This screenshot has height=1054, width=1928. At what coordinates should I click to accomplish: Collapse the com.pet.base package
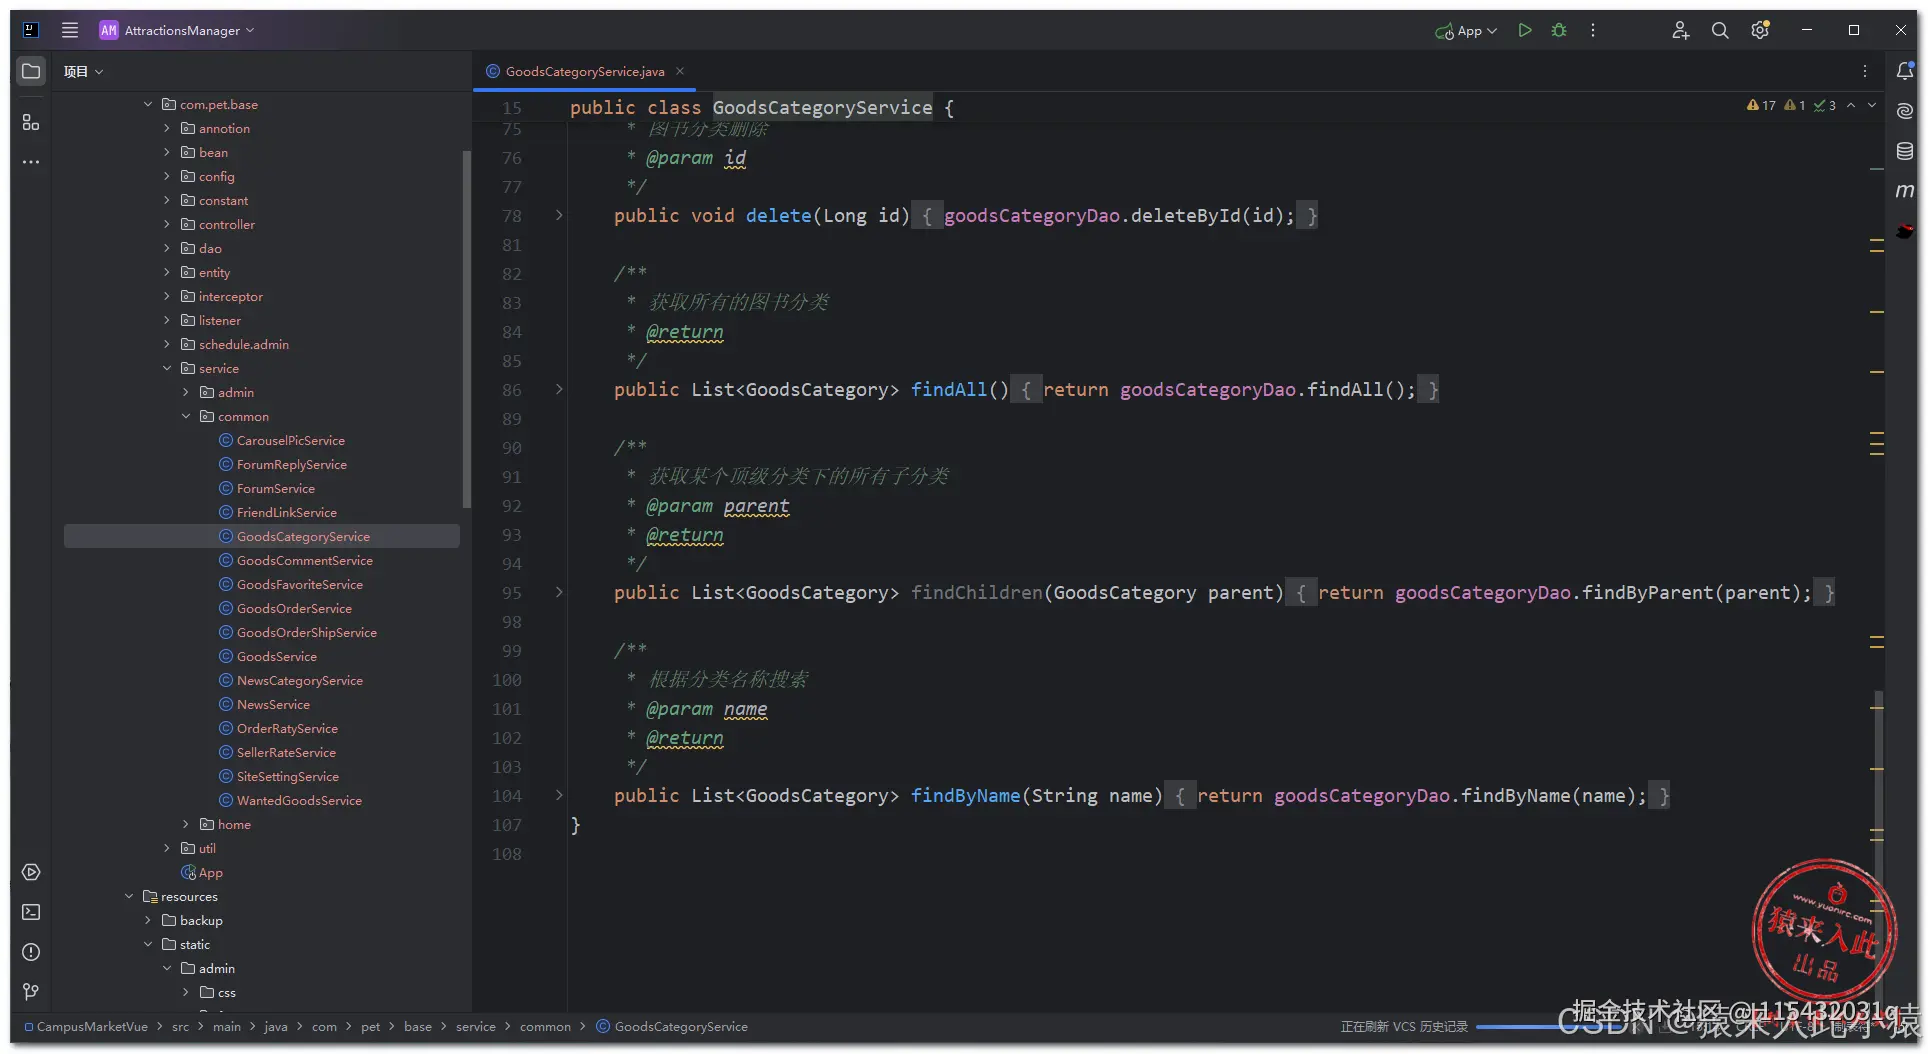click(148, 104)
